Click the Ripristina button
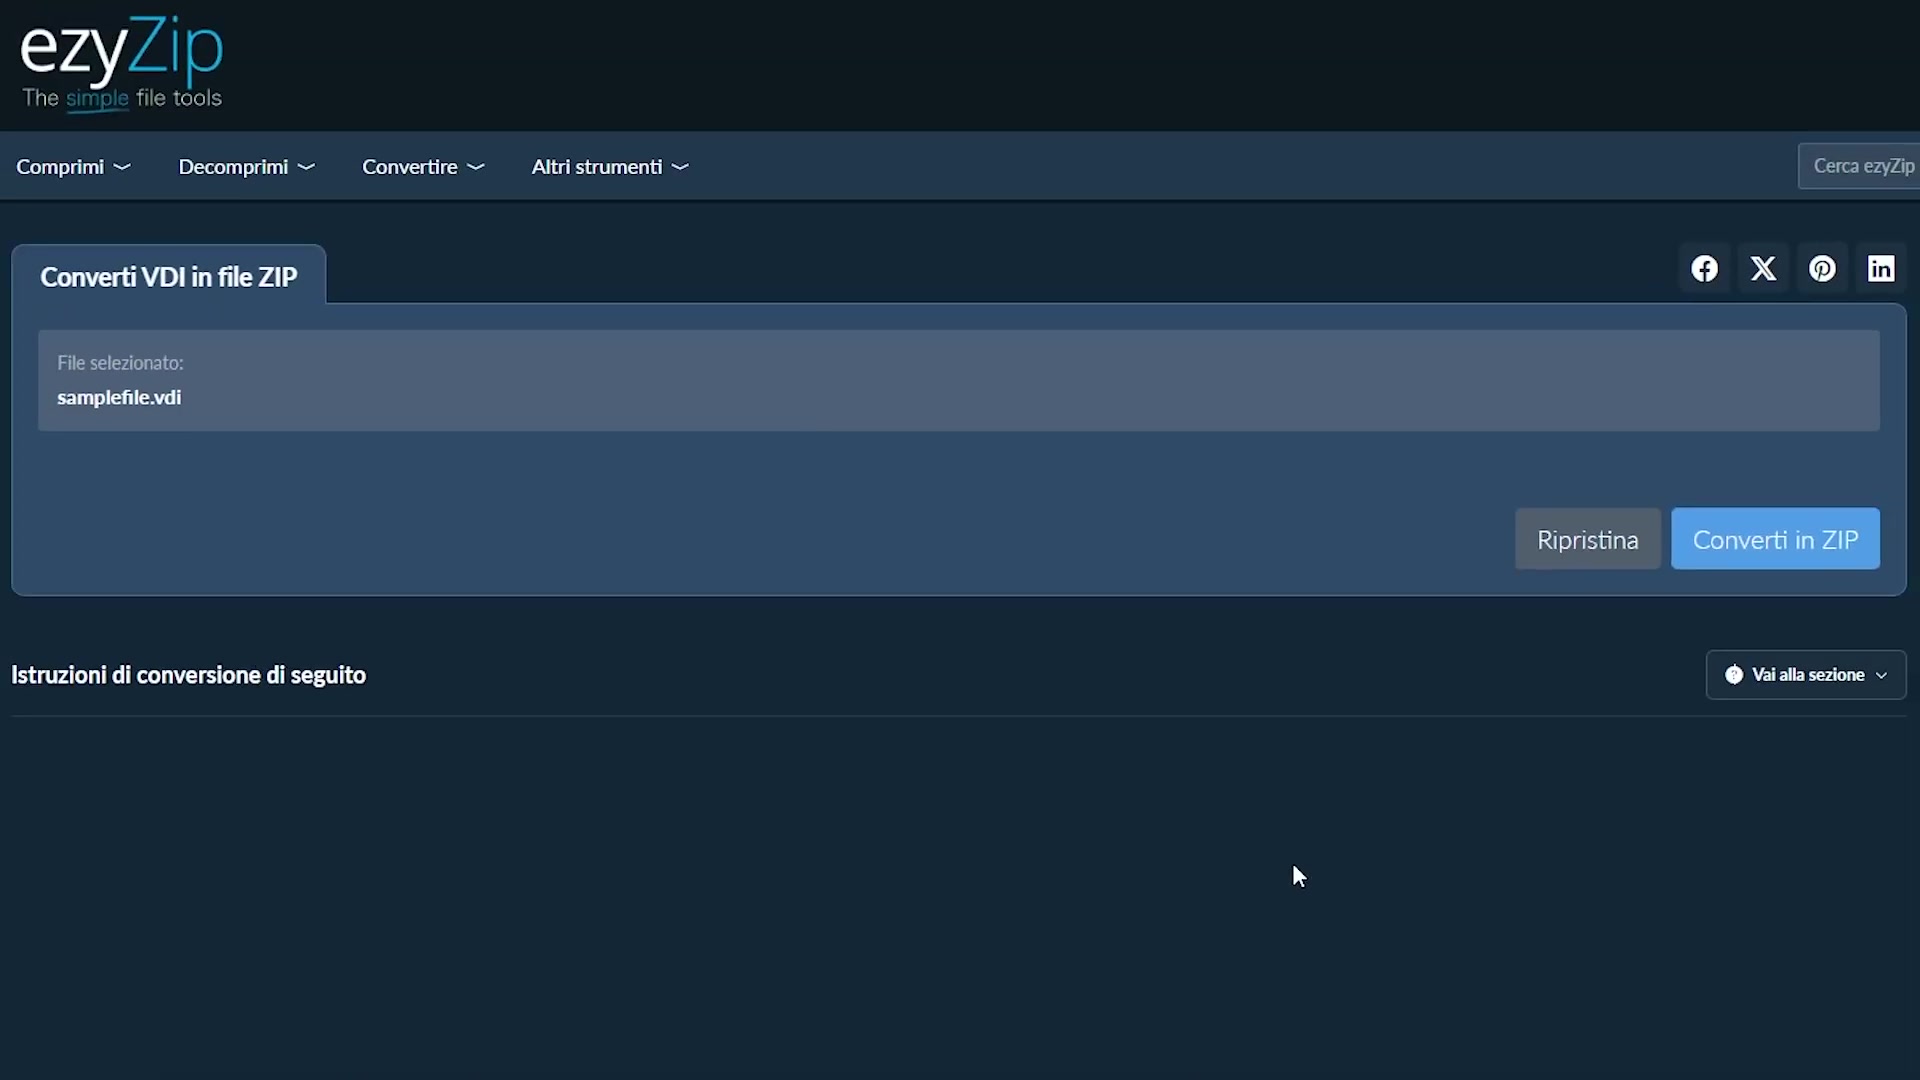Viewport: 1920px width, 1080px height. pyautogui.click(x=1587, y=540)
